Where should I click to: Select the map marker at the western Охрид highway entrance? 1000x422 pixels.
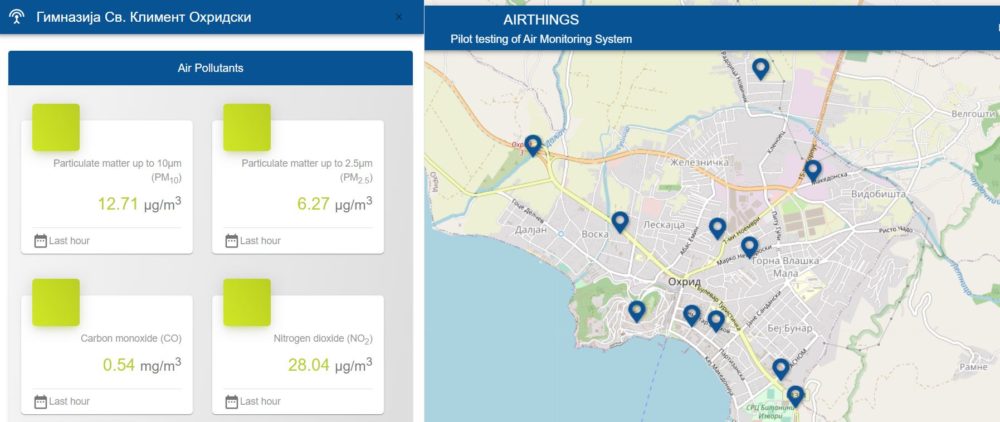pos(533,145)
